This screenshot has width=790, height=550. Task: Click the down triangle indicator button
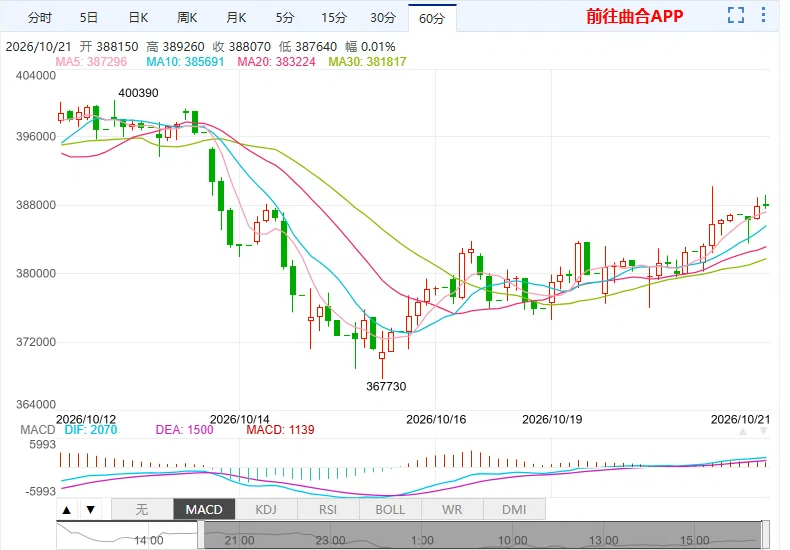tap(91, 510)
